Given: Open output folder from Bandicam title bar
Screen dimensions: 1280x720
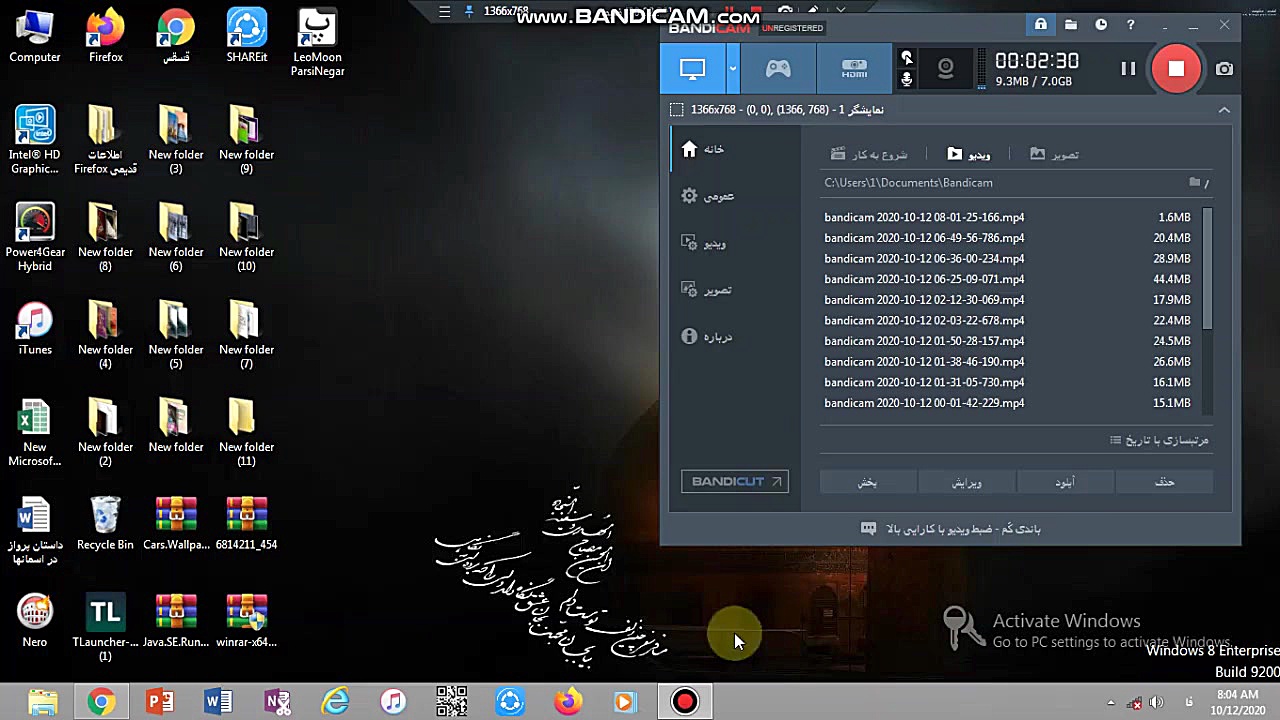Looking at the screenshot, I should click(x=1071, y=25).
